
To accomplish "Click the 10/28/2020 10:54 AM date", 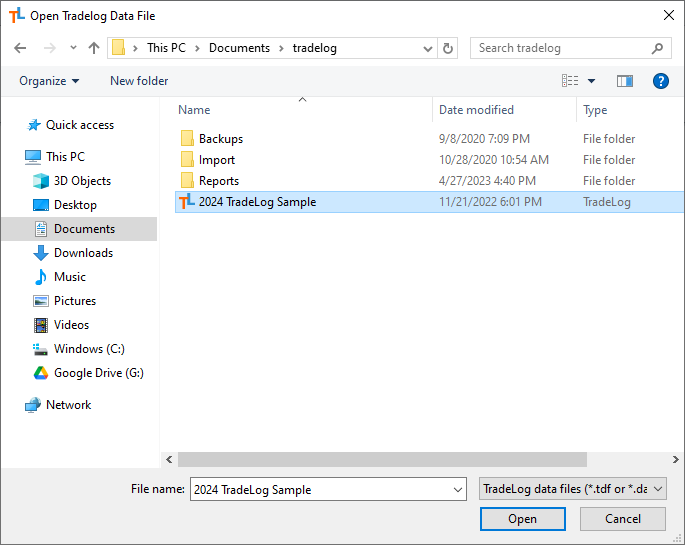I will point(494,160).
